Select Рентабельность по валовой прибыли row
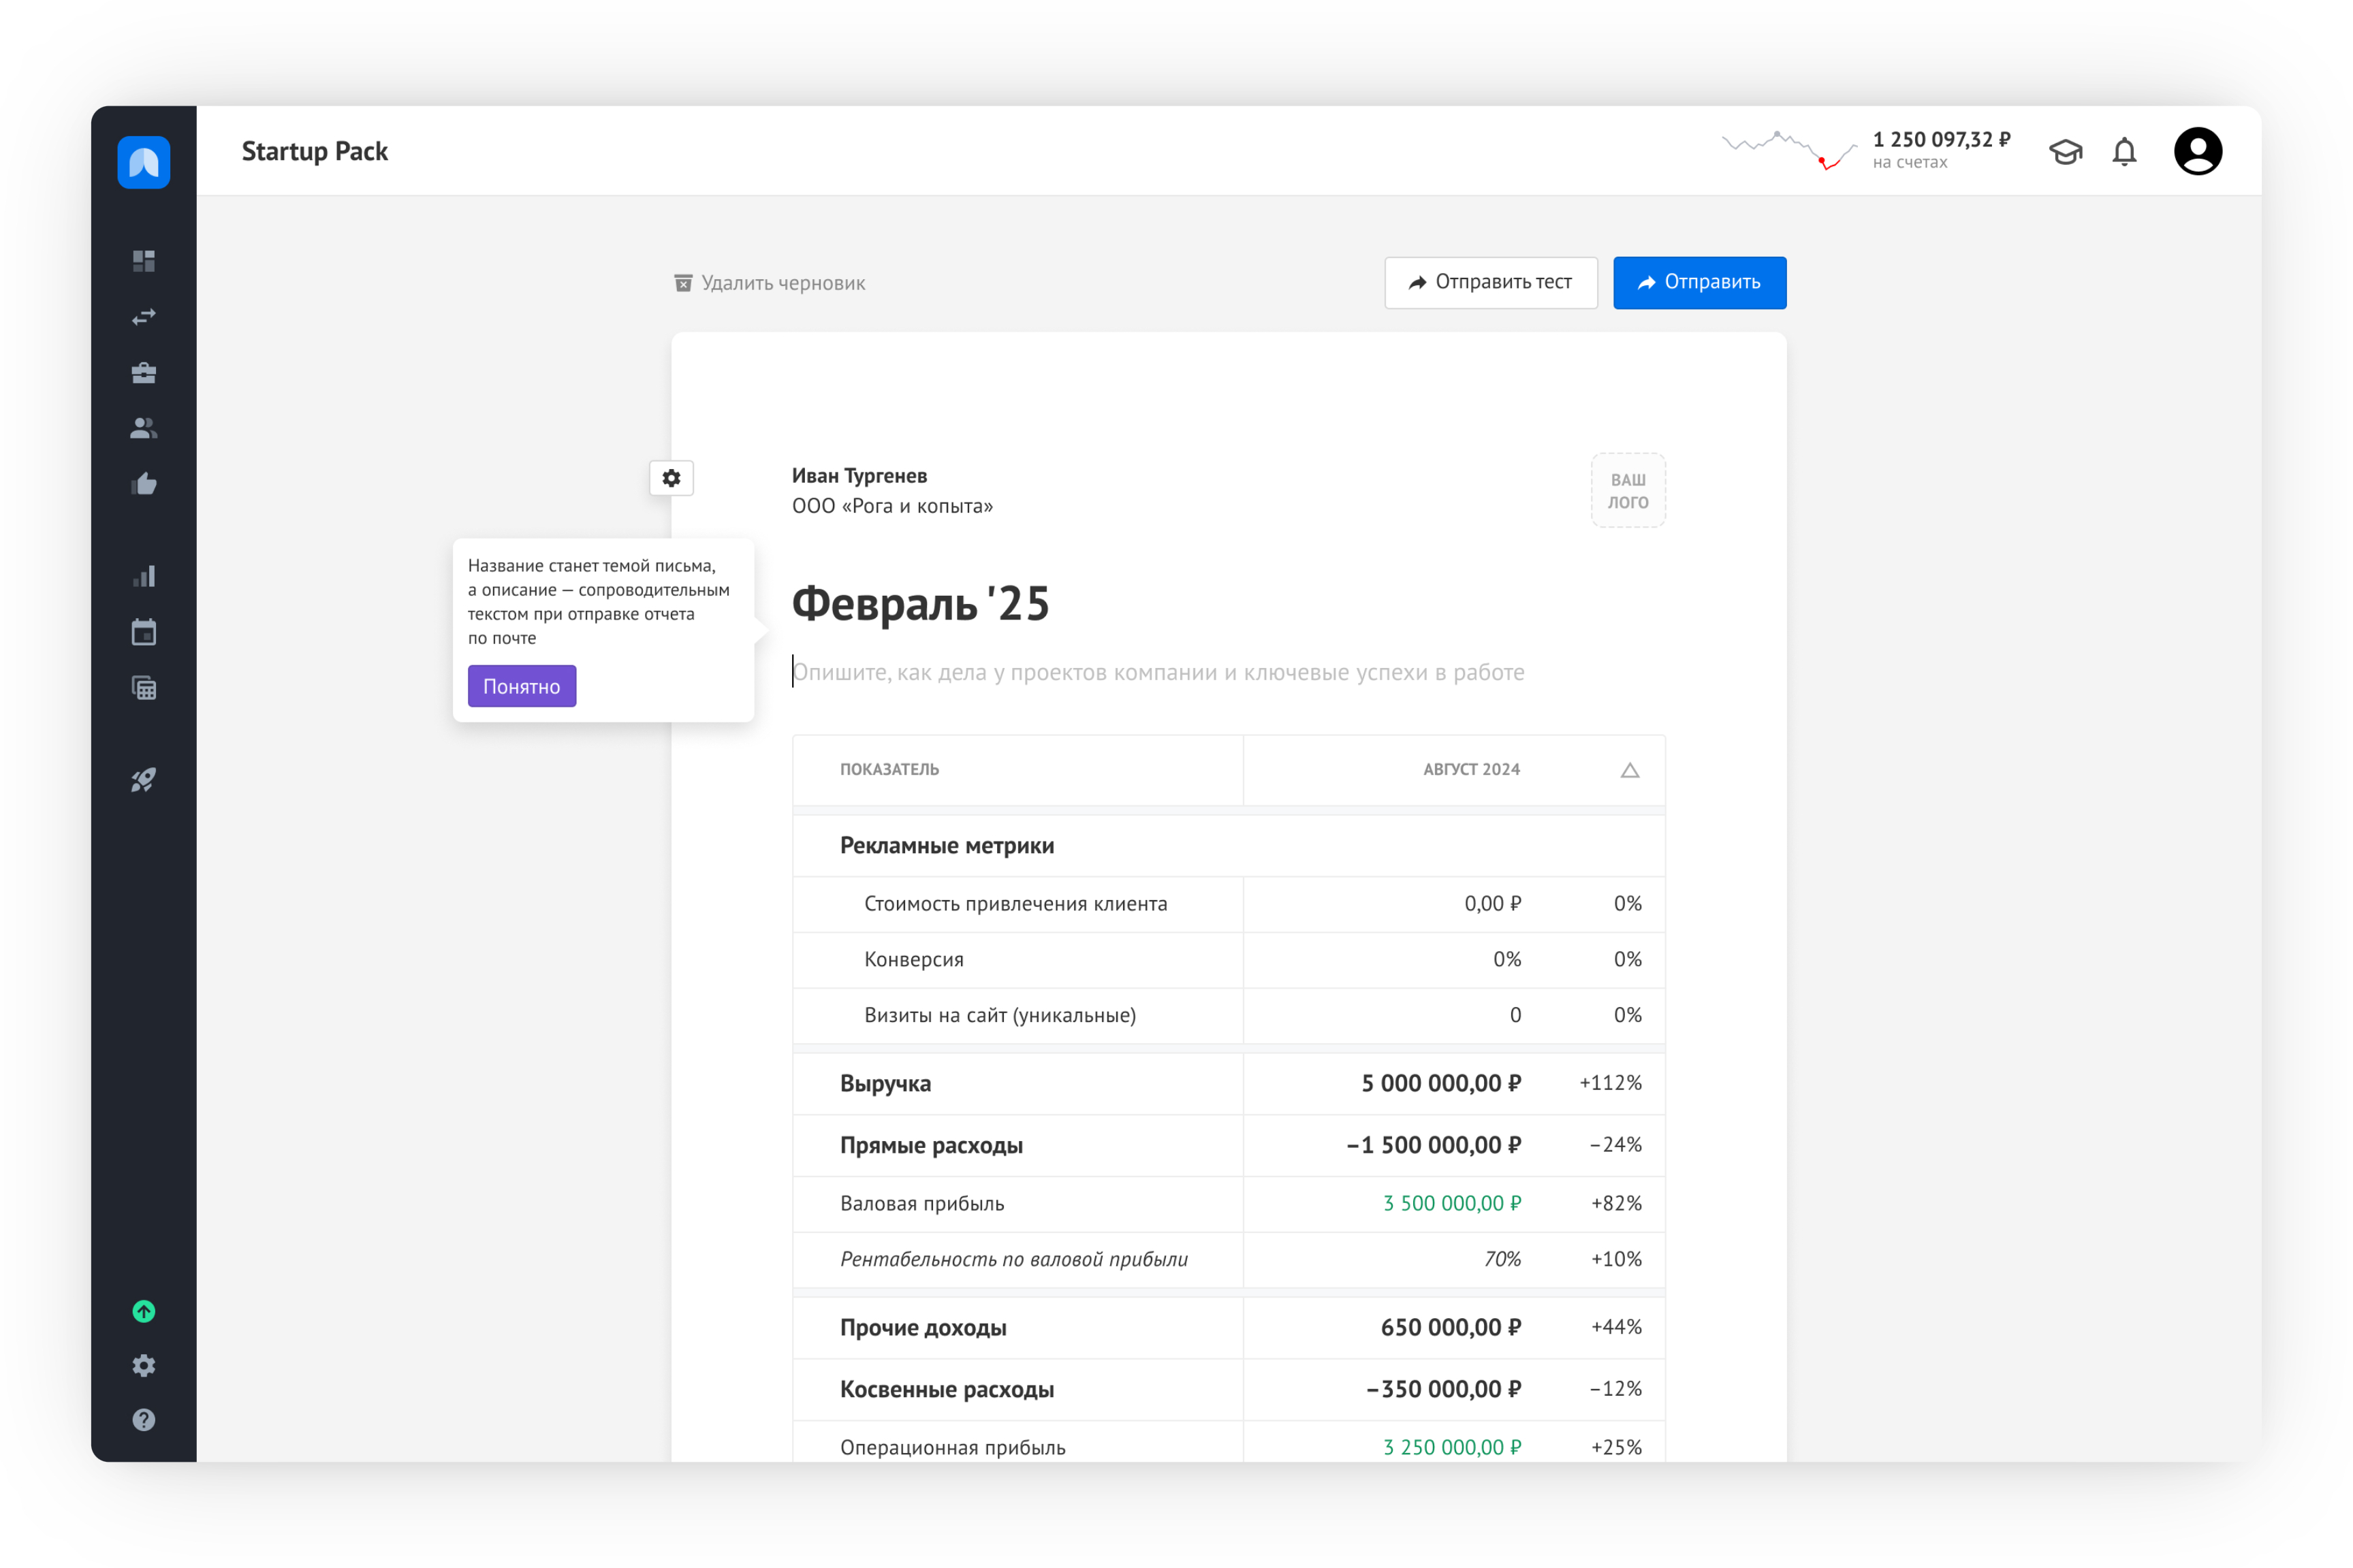The height and width of the screenshot is (1568, 2353). [x=1228, y=1260]
